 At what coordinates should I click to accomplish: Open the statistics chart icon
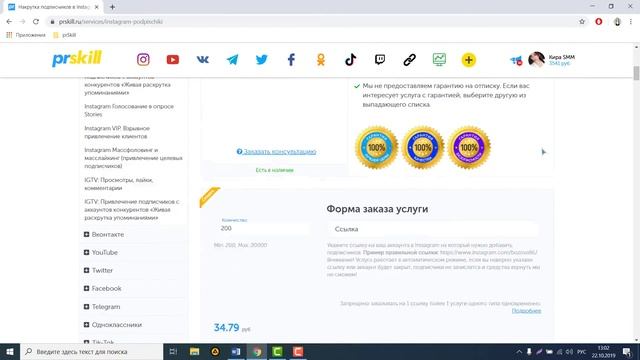coord(439,60)
